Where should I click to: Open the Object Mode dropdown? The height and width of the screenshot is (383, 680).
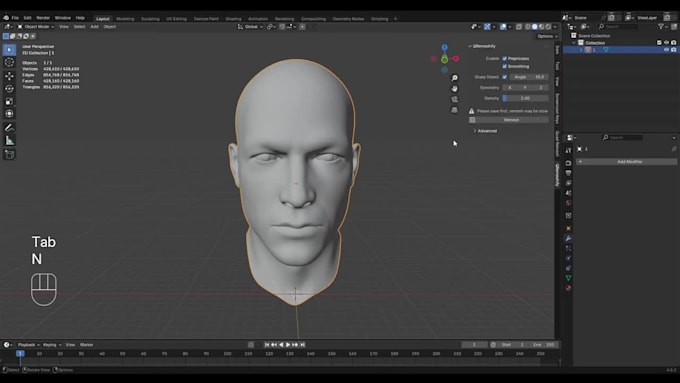click(36, 26)
